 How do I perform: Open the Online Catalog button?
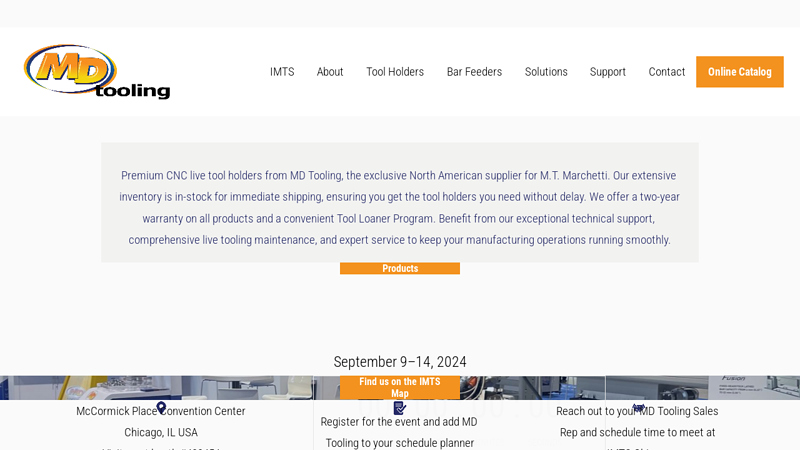point(740,72)
